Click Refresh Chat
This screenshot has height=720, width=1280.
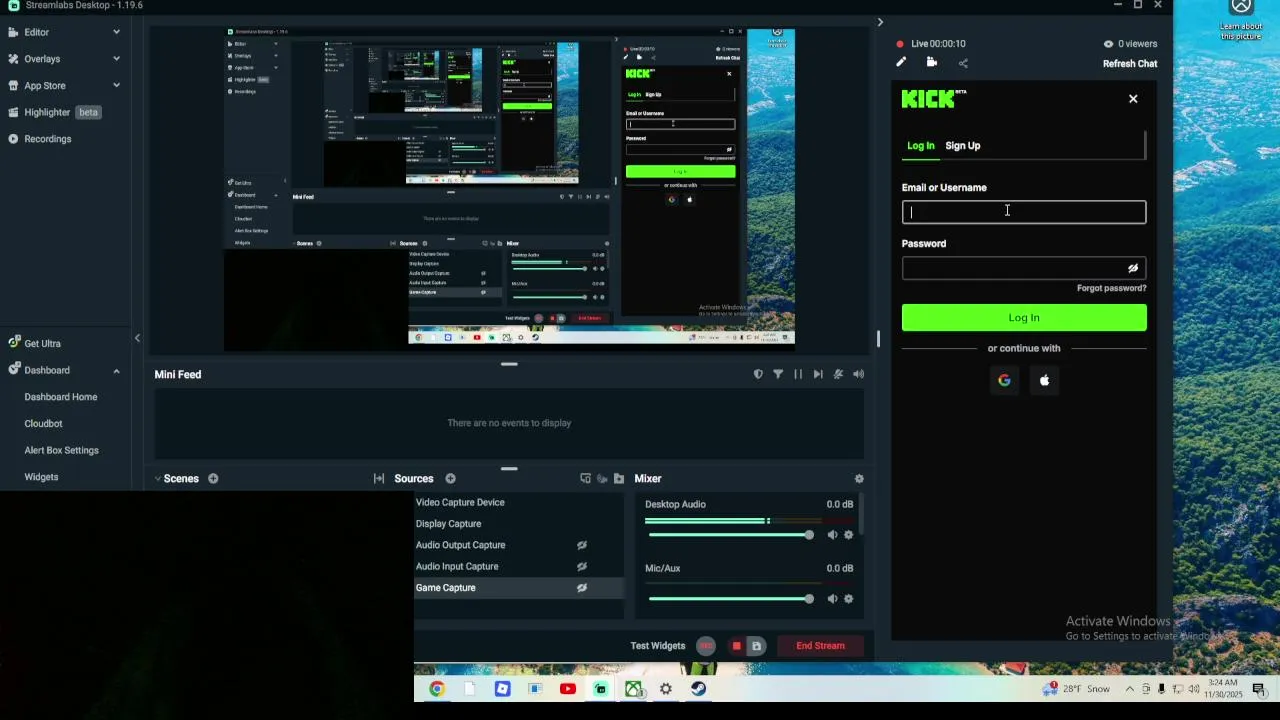[1130, 64]
